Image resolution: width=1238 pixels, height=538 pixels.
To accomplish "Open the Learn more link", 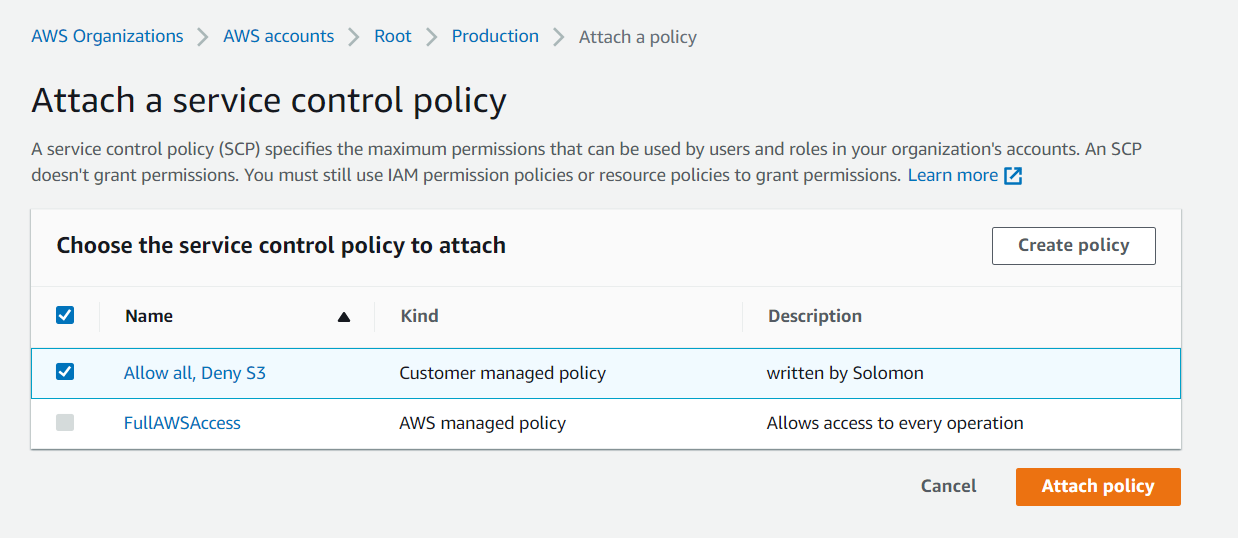I will click(x=953, y=175).
